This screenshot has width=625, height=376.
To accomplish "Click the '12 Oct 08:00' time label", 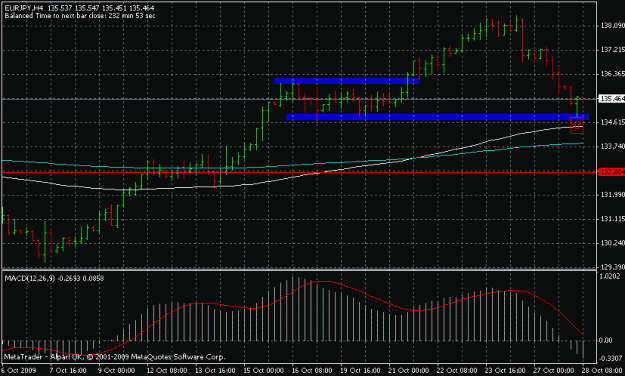I will (x=167, y=370).
